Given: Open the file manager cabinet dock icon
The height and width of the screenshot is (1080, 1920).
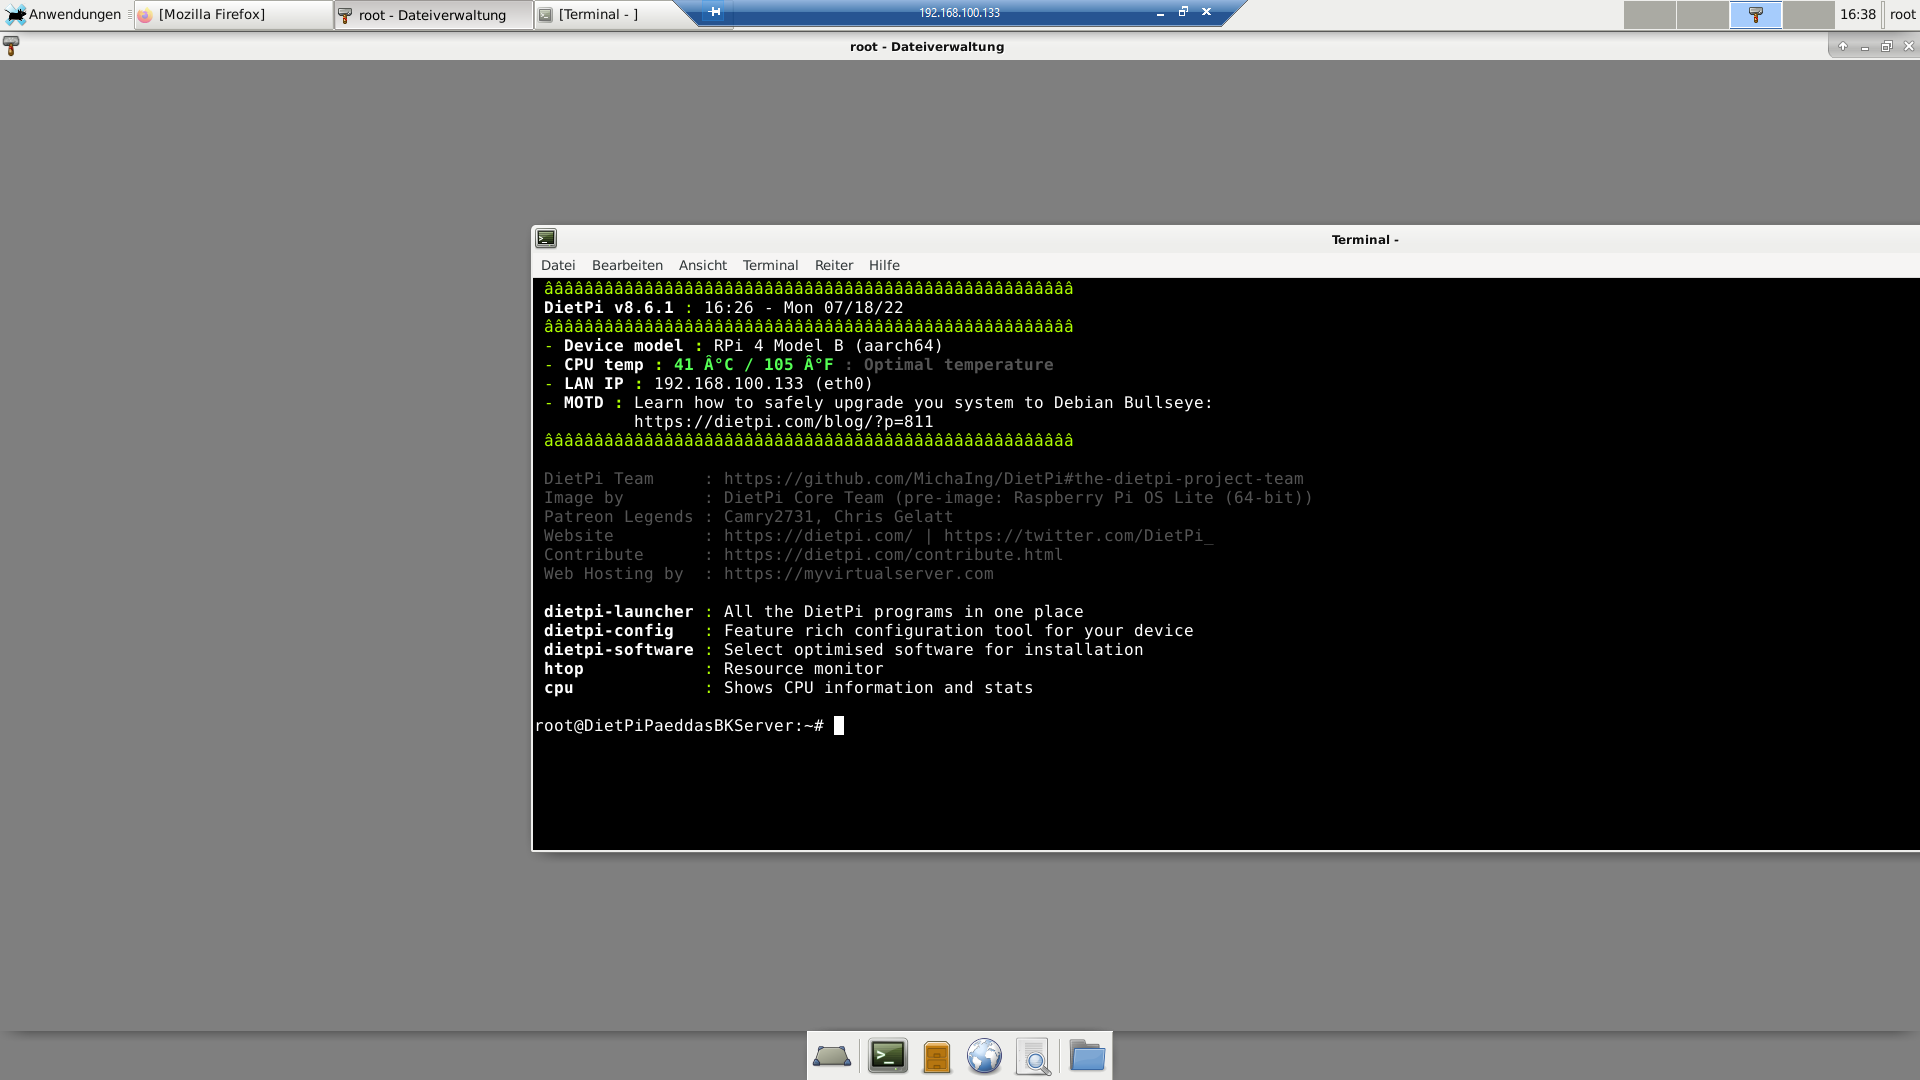Looking at the screenshot, I should (936, 1056).
